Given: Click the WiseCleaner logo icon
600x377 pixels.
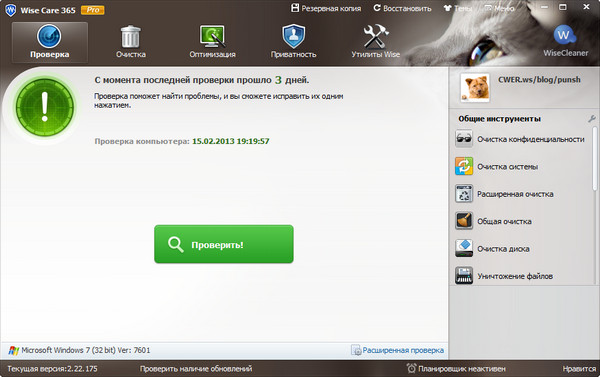Looking at the screenshot, I should click(x=565, y=36).
